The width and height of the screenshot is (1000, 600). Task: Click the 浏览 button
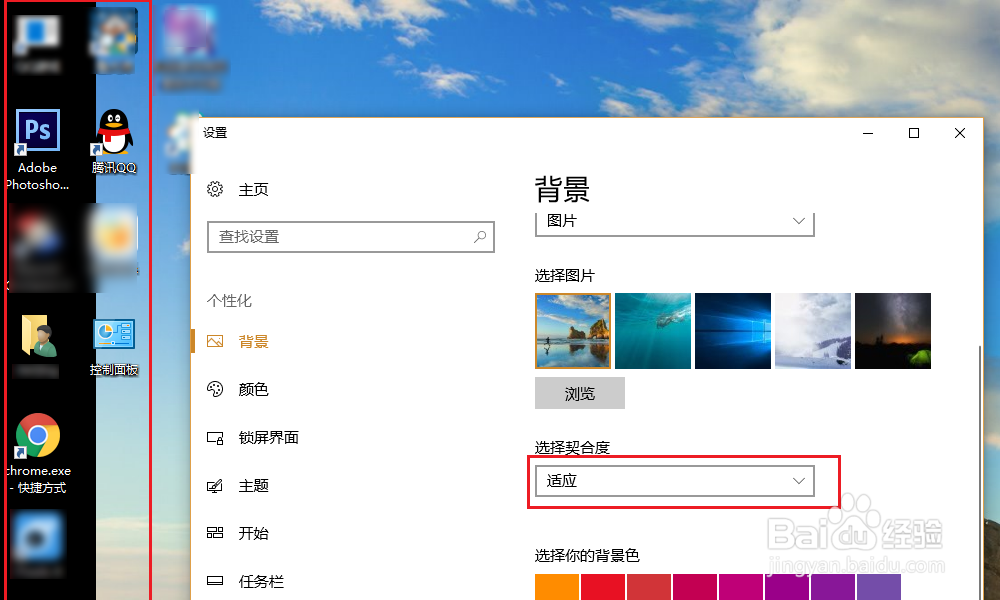(x=580, y=393)
